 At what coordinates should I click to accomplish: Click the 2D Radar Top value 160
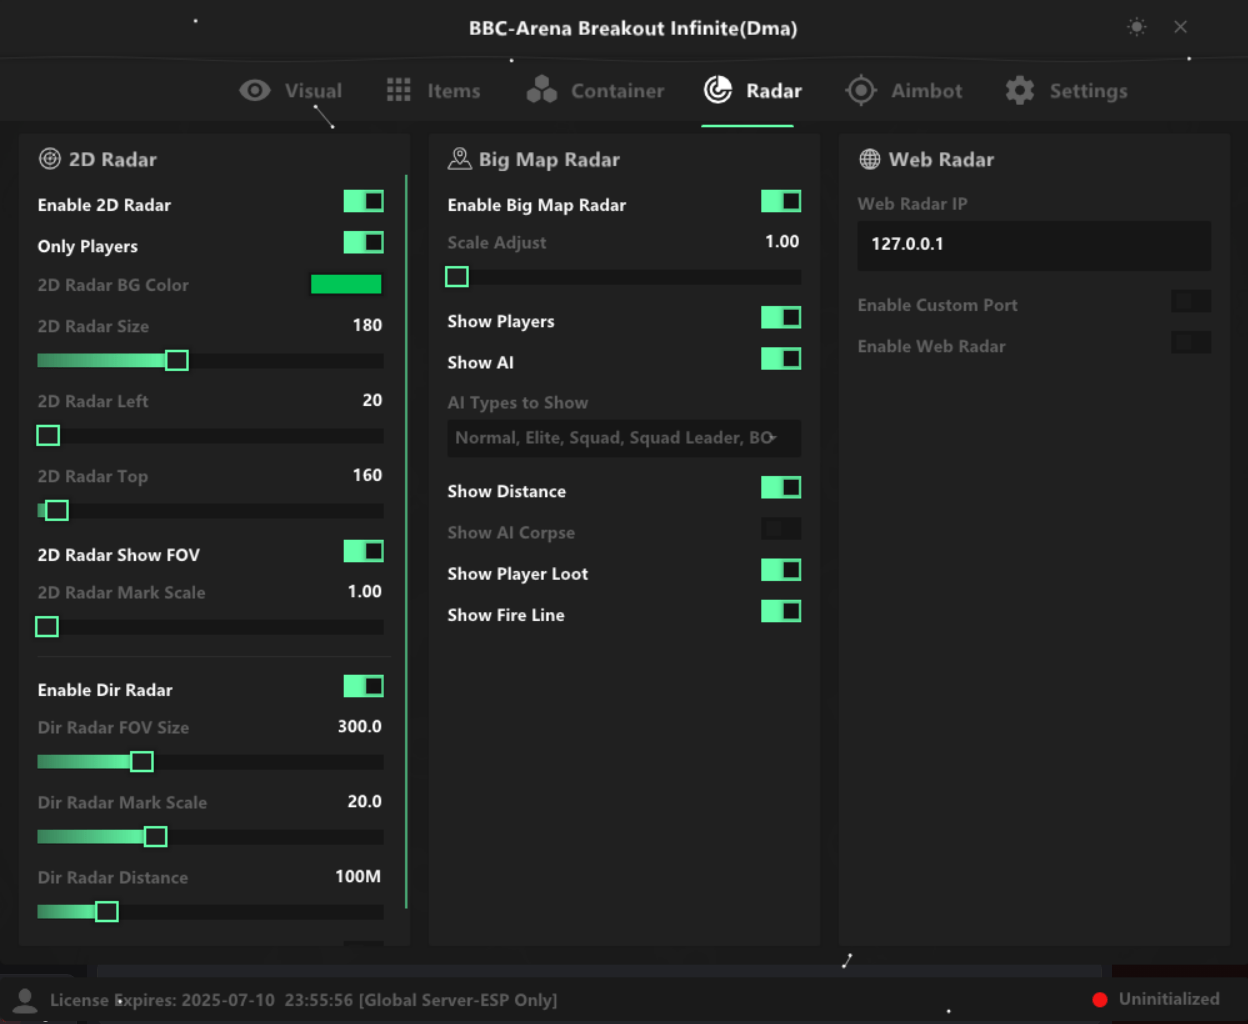[x=367, y=475]
